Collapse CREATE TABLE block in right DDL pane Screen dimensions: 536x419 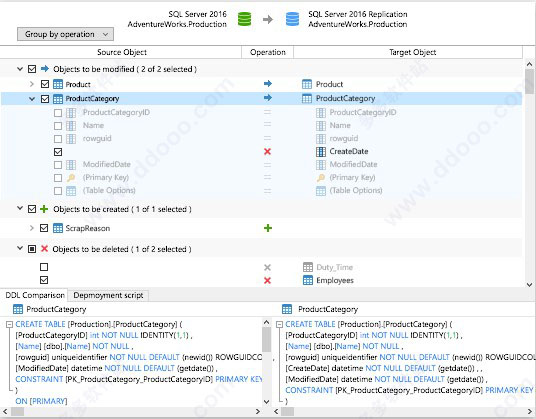click(x=279, y=324)
